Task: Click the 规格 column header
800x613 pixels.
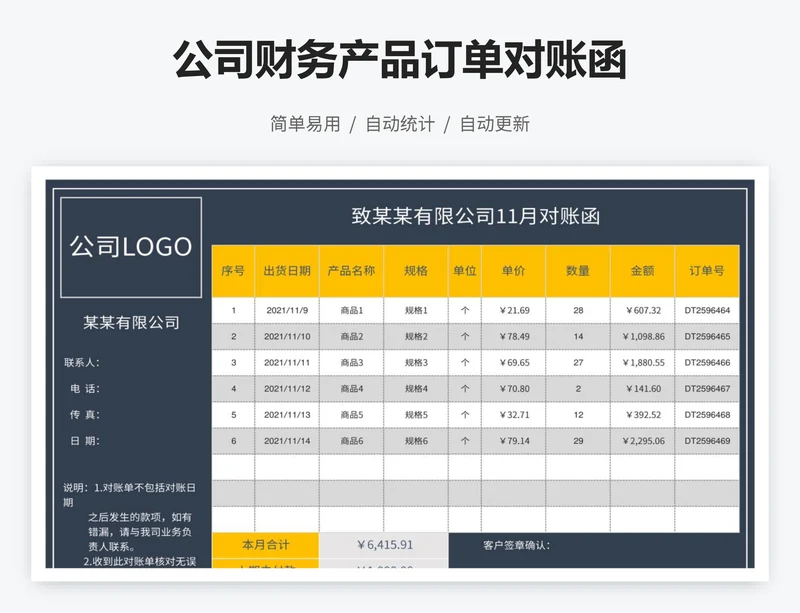Action: [416, 271]
